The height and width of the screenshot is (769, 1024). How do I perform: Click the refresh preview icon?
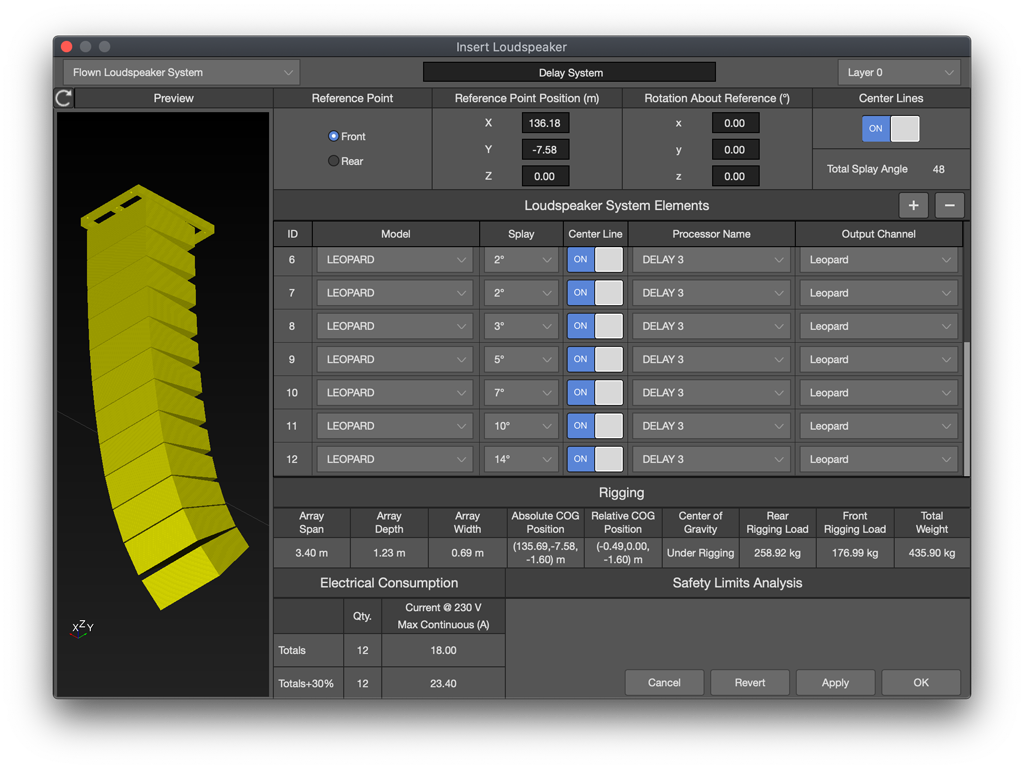(64, 98)
